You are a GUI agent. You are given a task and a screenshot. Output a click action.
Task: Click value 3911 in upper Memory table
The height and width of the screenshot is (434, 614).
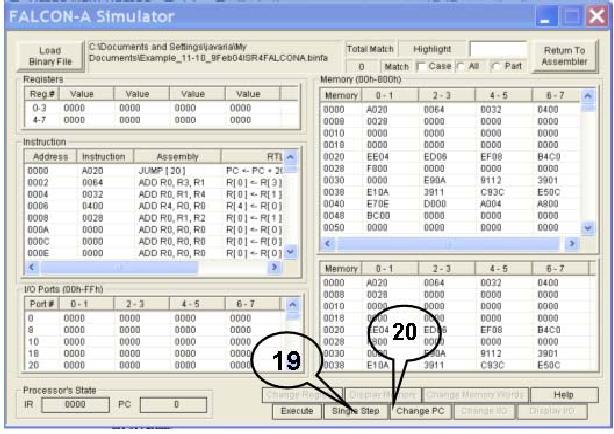(434, 192)
